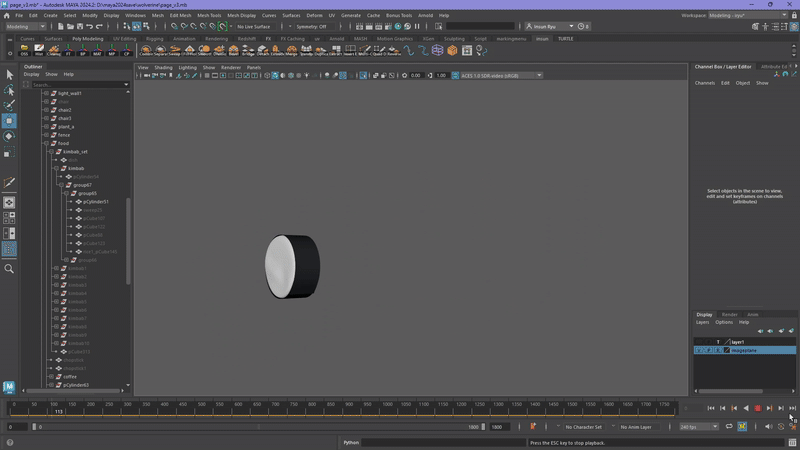Click the Combine shelf icon
The width and height of the screenshot is (800, 450).
click(x=146, y=50)
